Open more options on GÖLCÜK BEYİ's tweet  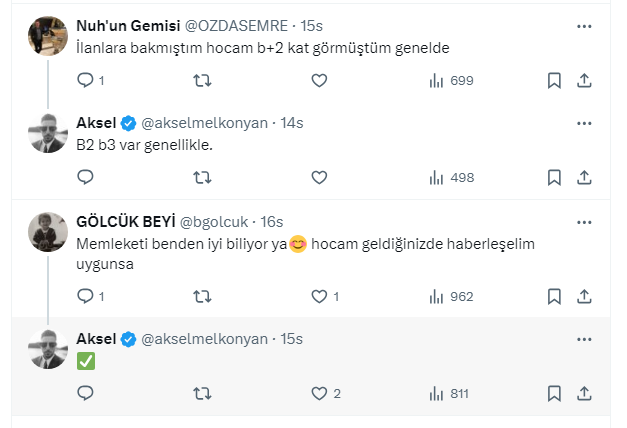tap(584, 221)
